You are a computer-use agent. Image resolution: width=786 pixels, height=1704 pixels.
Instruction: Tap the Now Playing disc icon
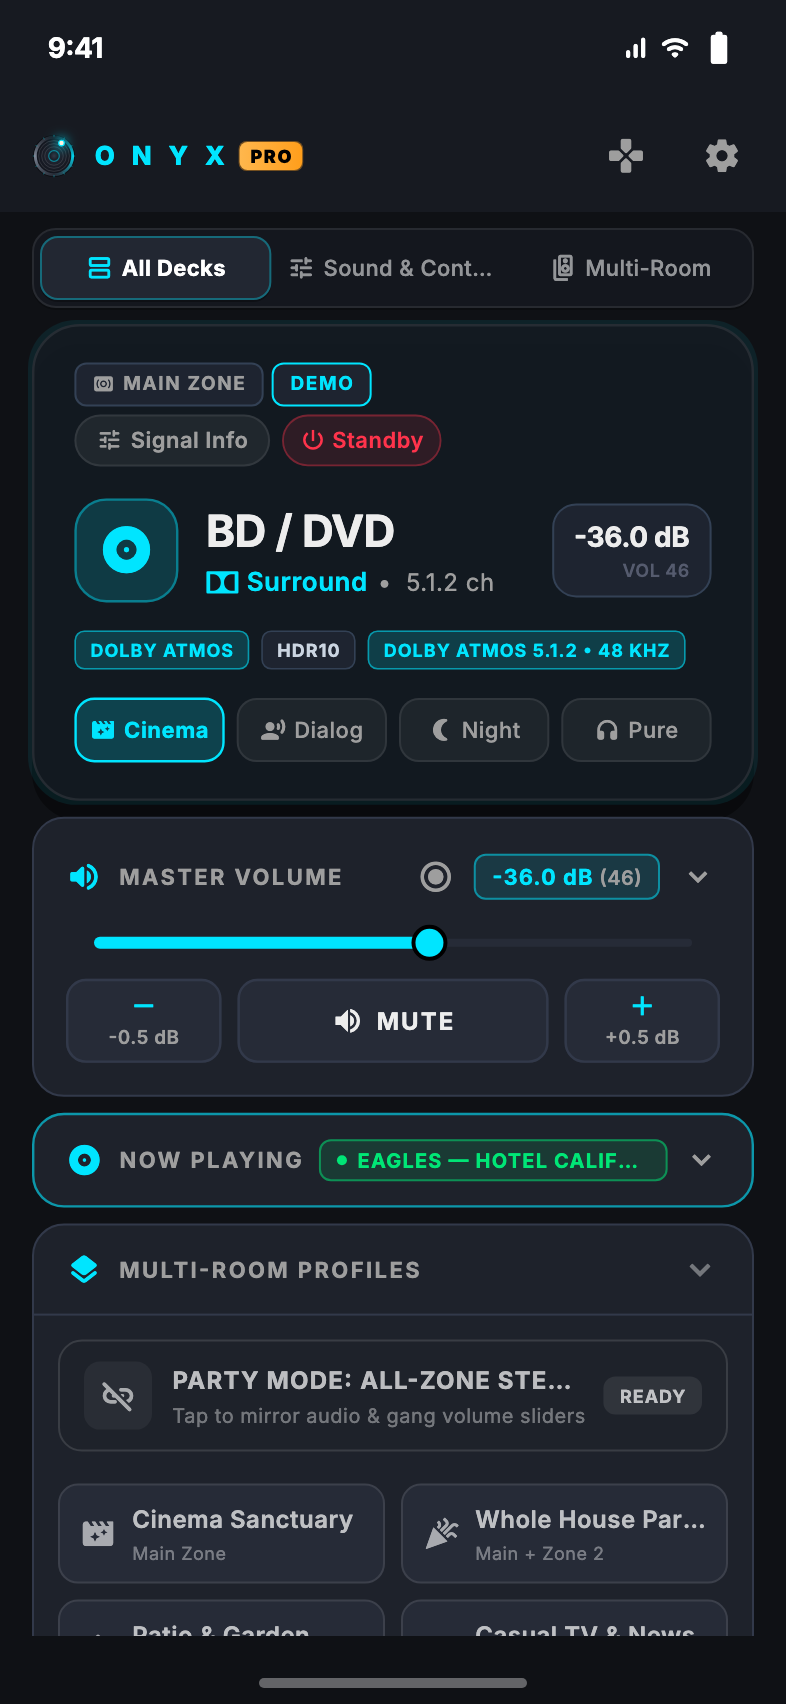click(84, 1160)
